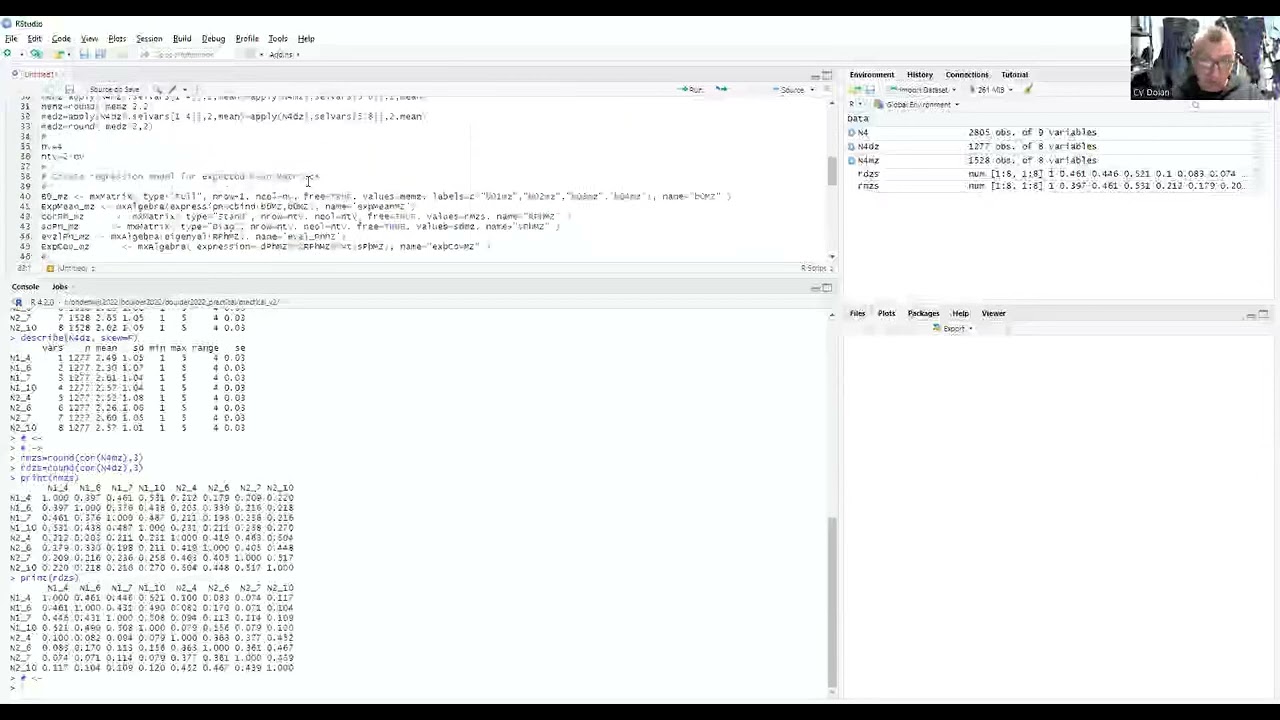1280x720 pixels.
Task: Open the Help menu
Action: [306, 39]
